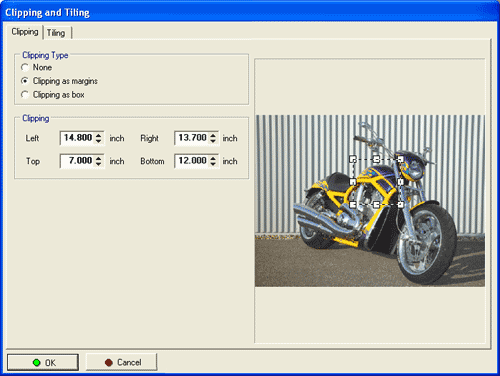The height and width of the screenshot is (376, 500).
Task: Click the Right clipping value field
Action: (x=192, y=138)
